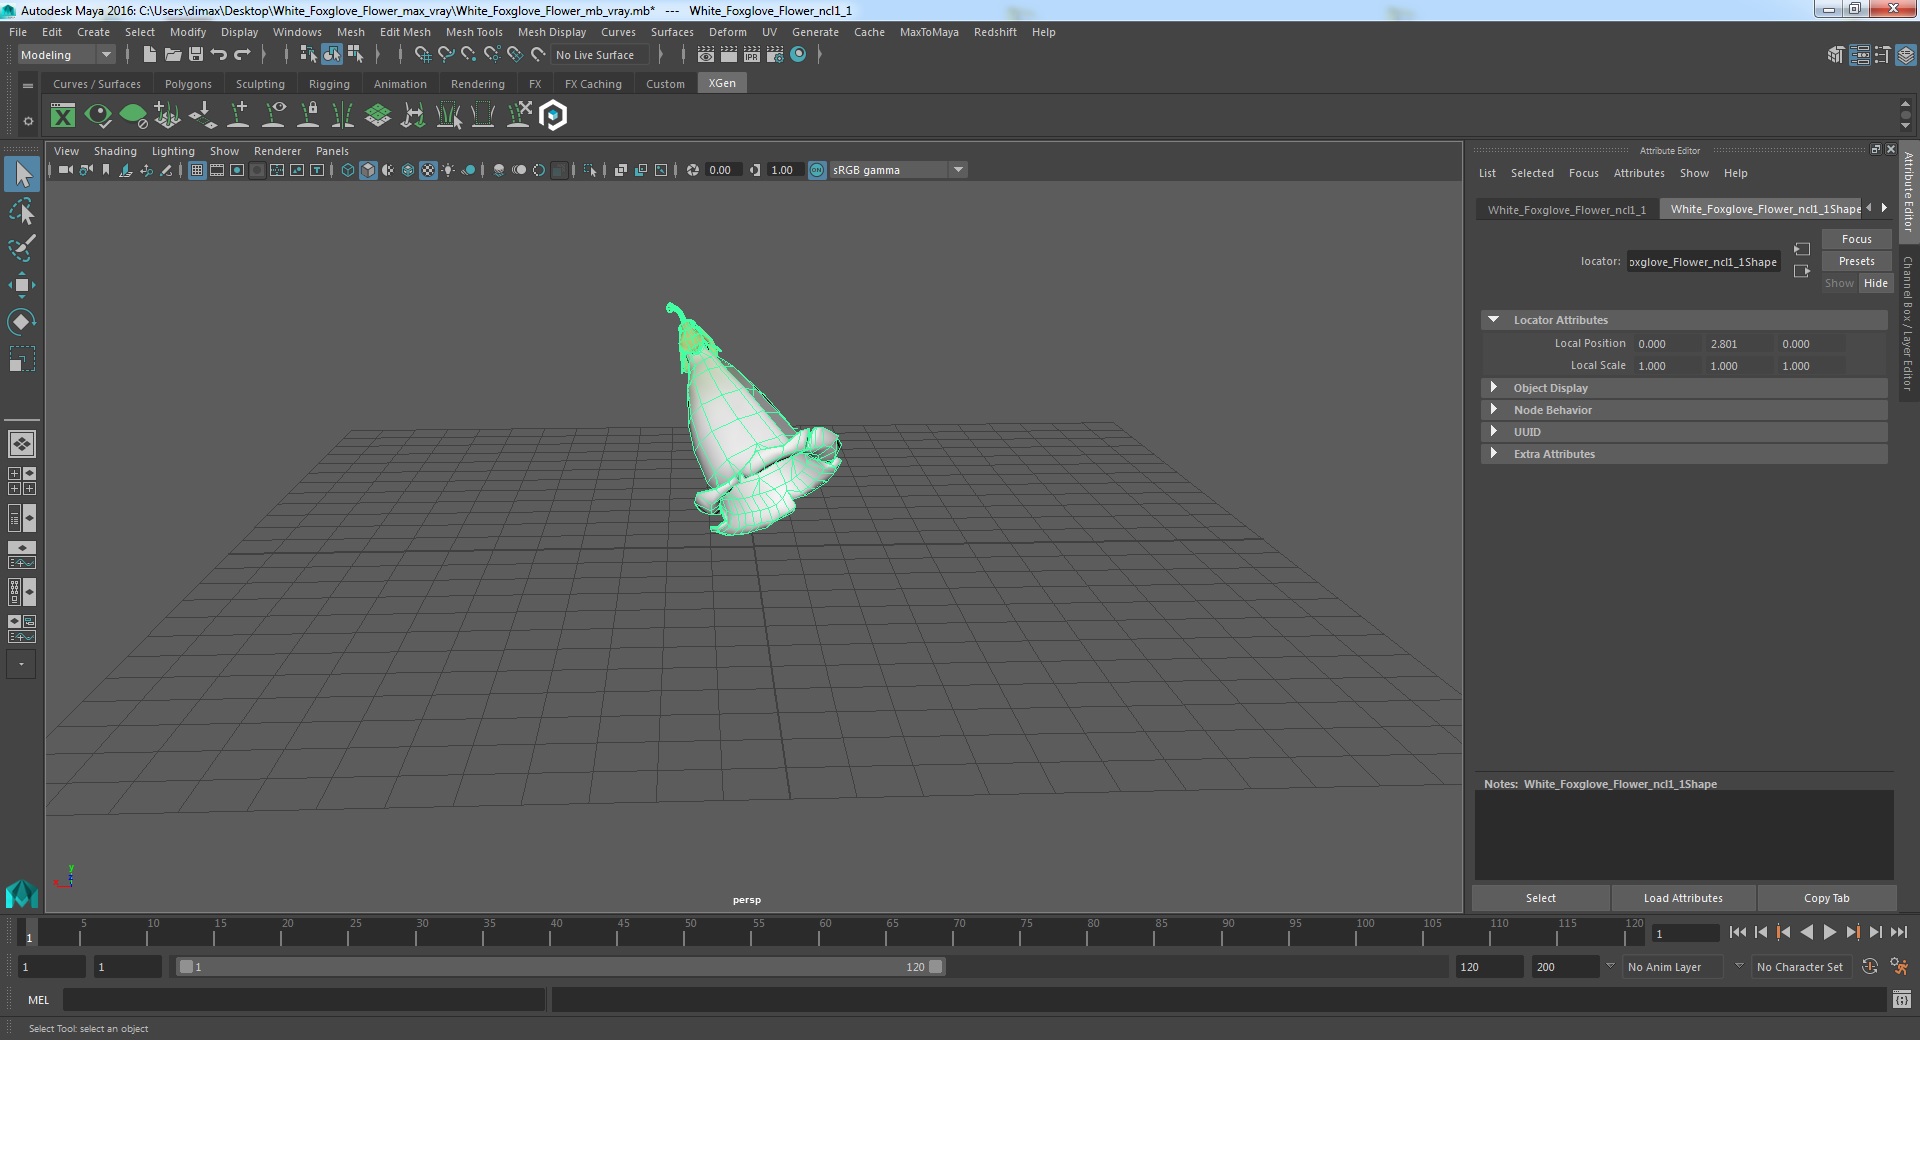Image resolution: width=1920 pixels, height=1158 pixels.
Task: Create a new scene from toolbar
Action: point(149,55)
